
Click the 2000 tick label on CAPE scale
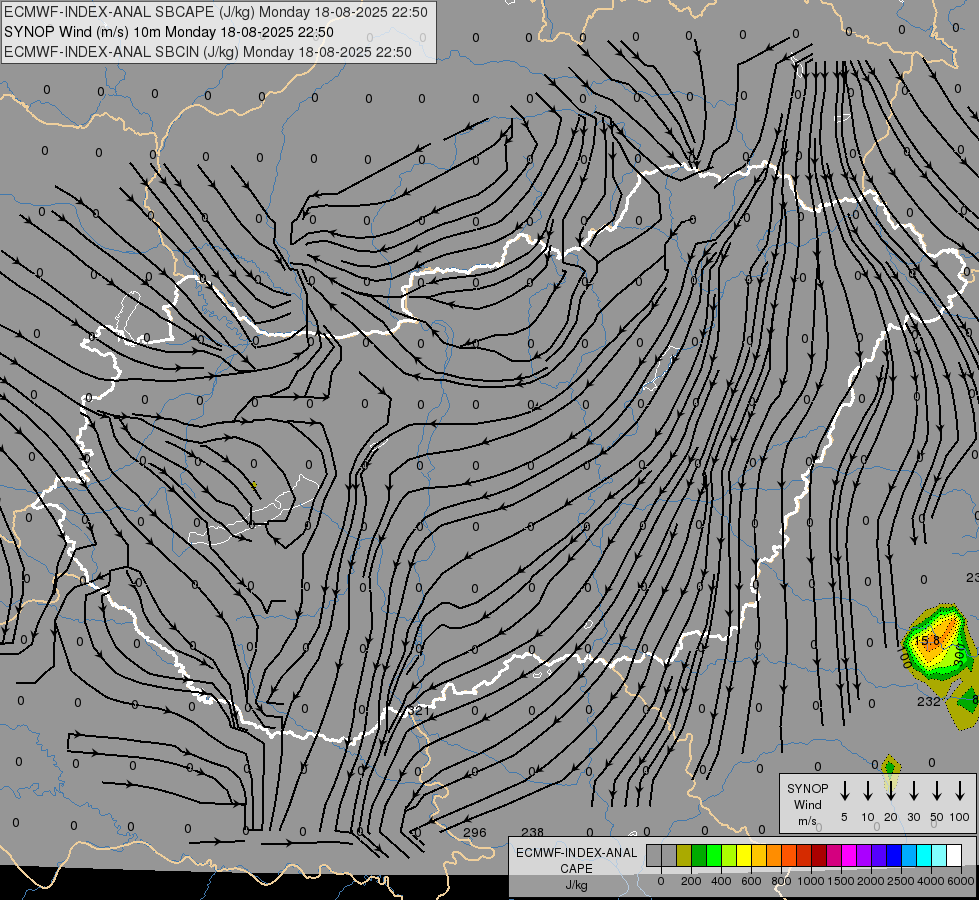point(871,881)
